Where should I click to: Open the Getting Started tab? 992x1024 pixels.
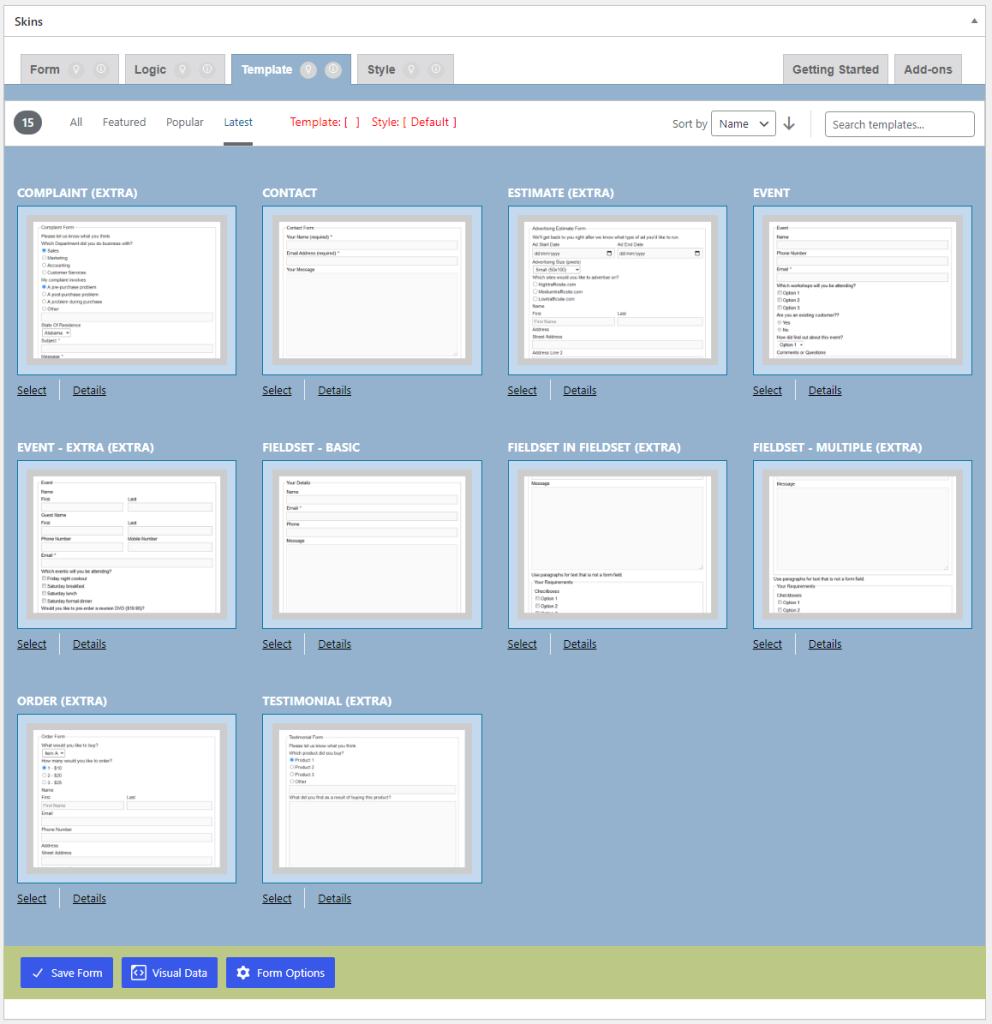835,69
